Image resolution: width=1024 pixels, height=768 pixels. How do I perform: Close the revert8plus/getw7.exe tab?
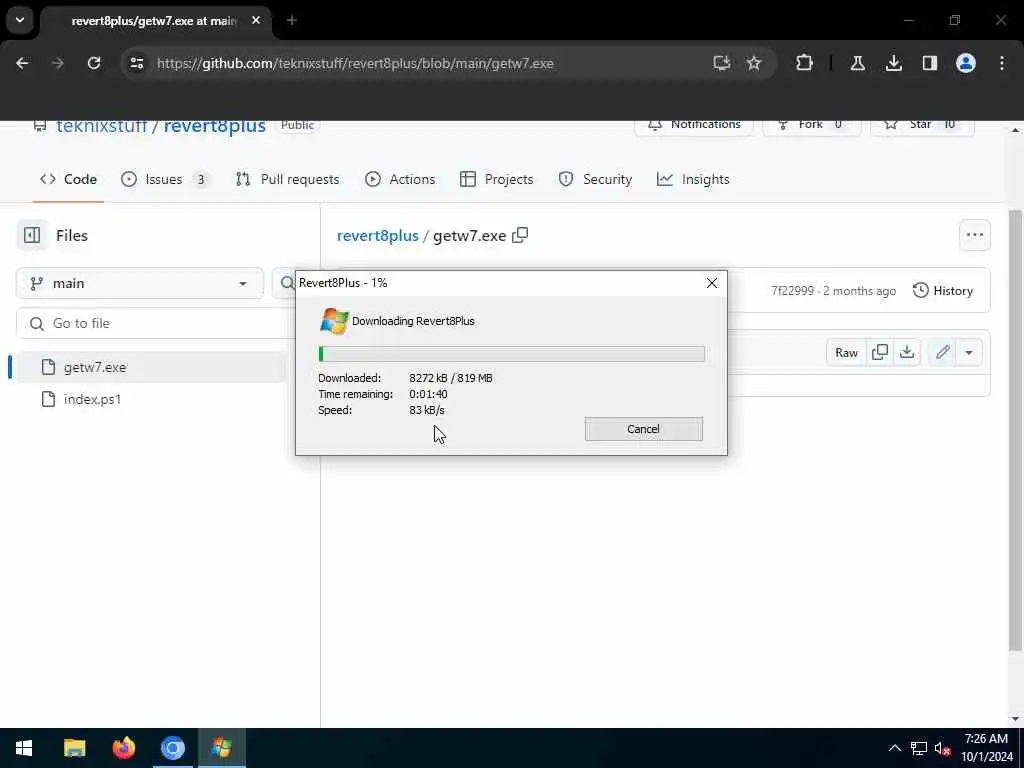pos(256,20)
